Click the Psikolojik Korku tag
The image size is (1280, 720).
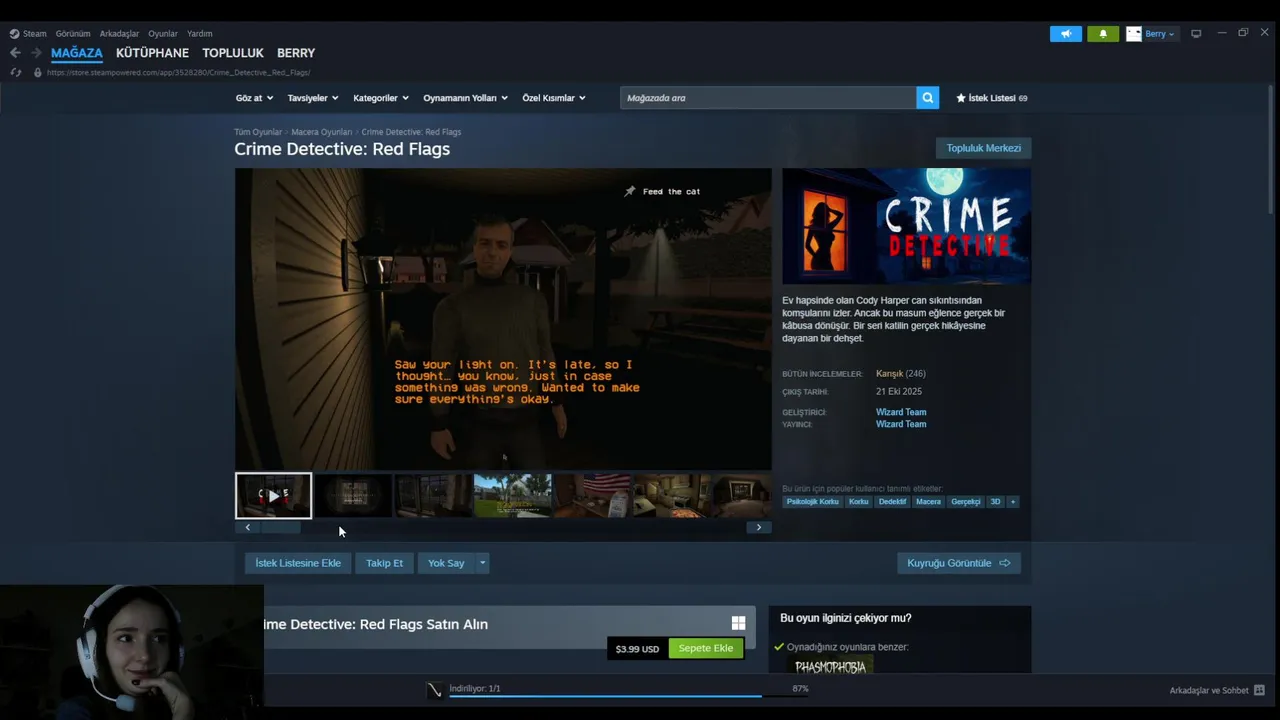[x=813, y=502]
